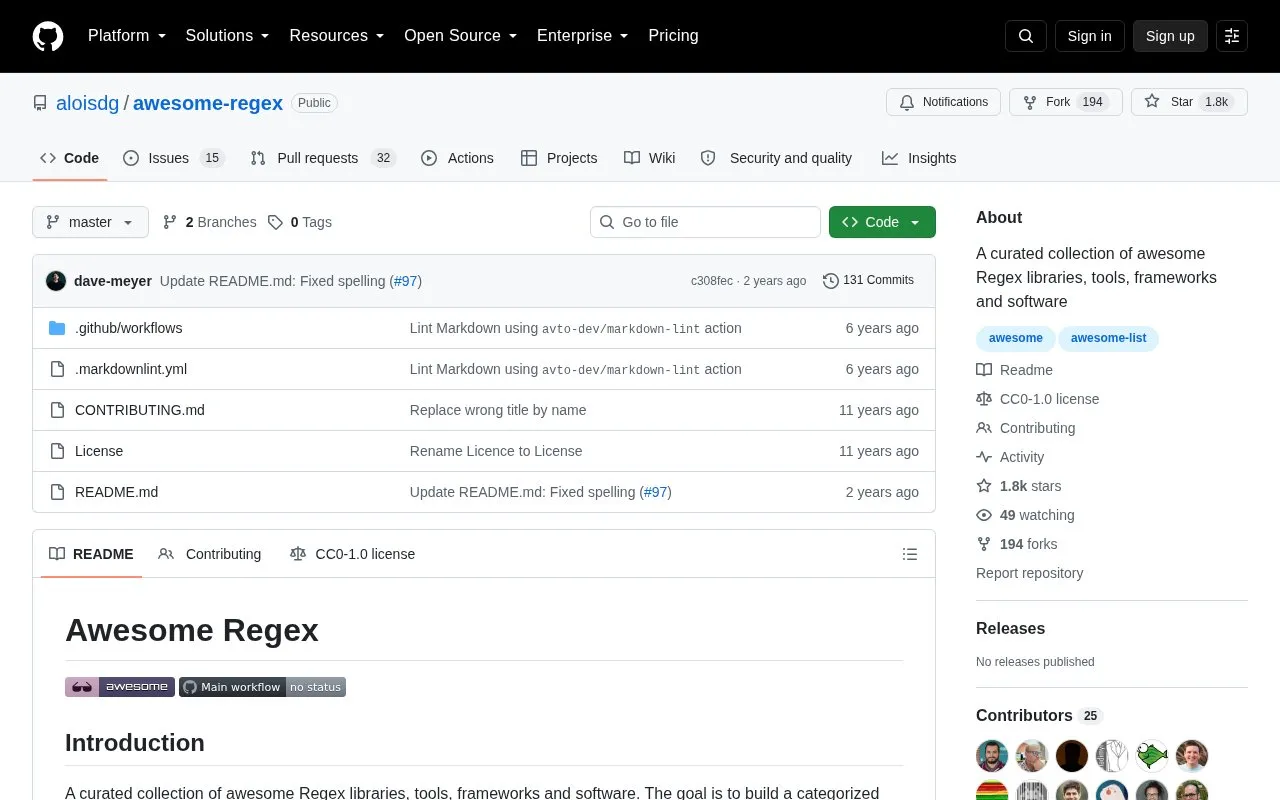Click the README outline list icon

(x=910, y=554)
